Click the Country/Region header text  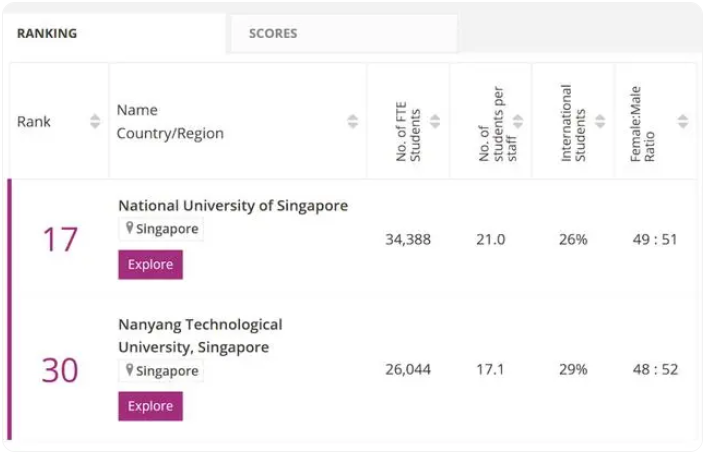170,134
